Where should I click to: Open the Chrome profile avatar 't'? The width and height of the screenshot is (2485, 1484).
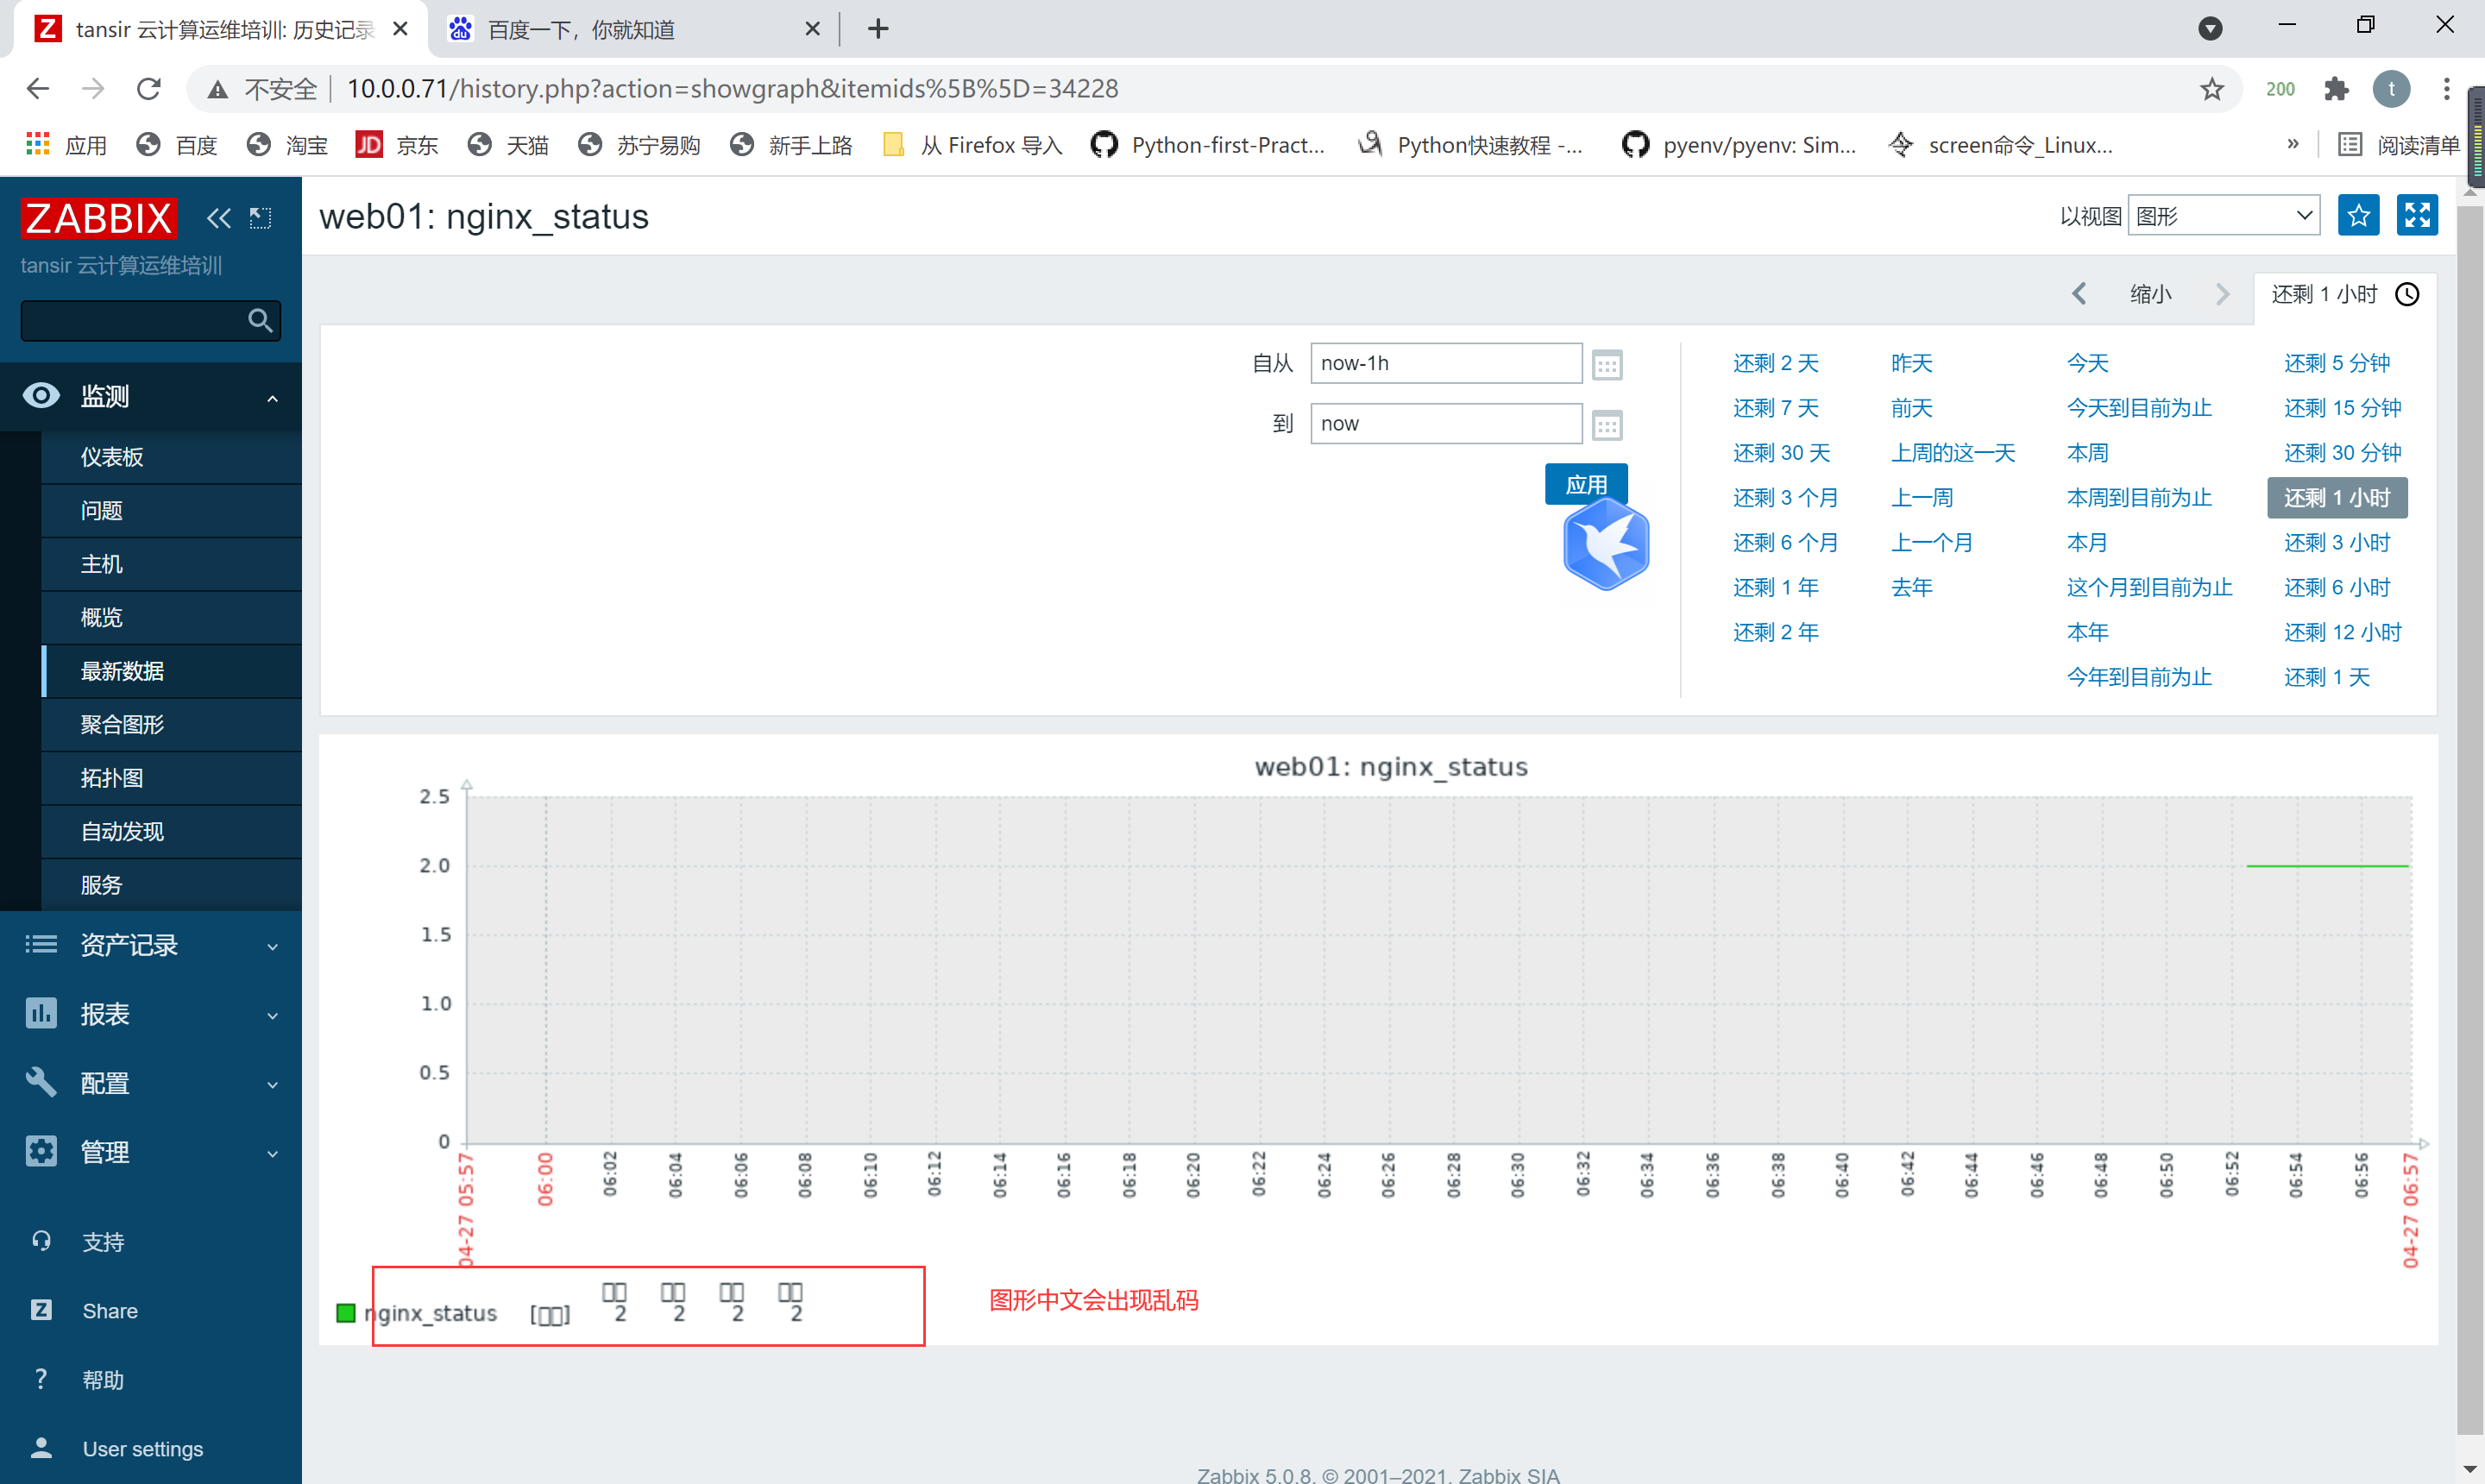[2392, 89]
